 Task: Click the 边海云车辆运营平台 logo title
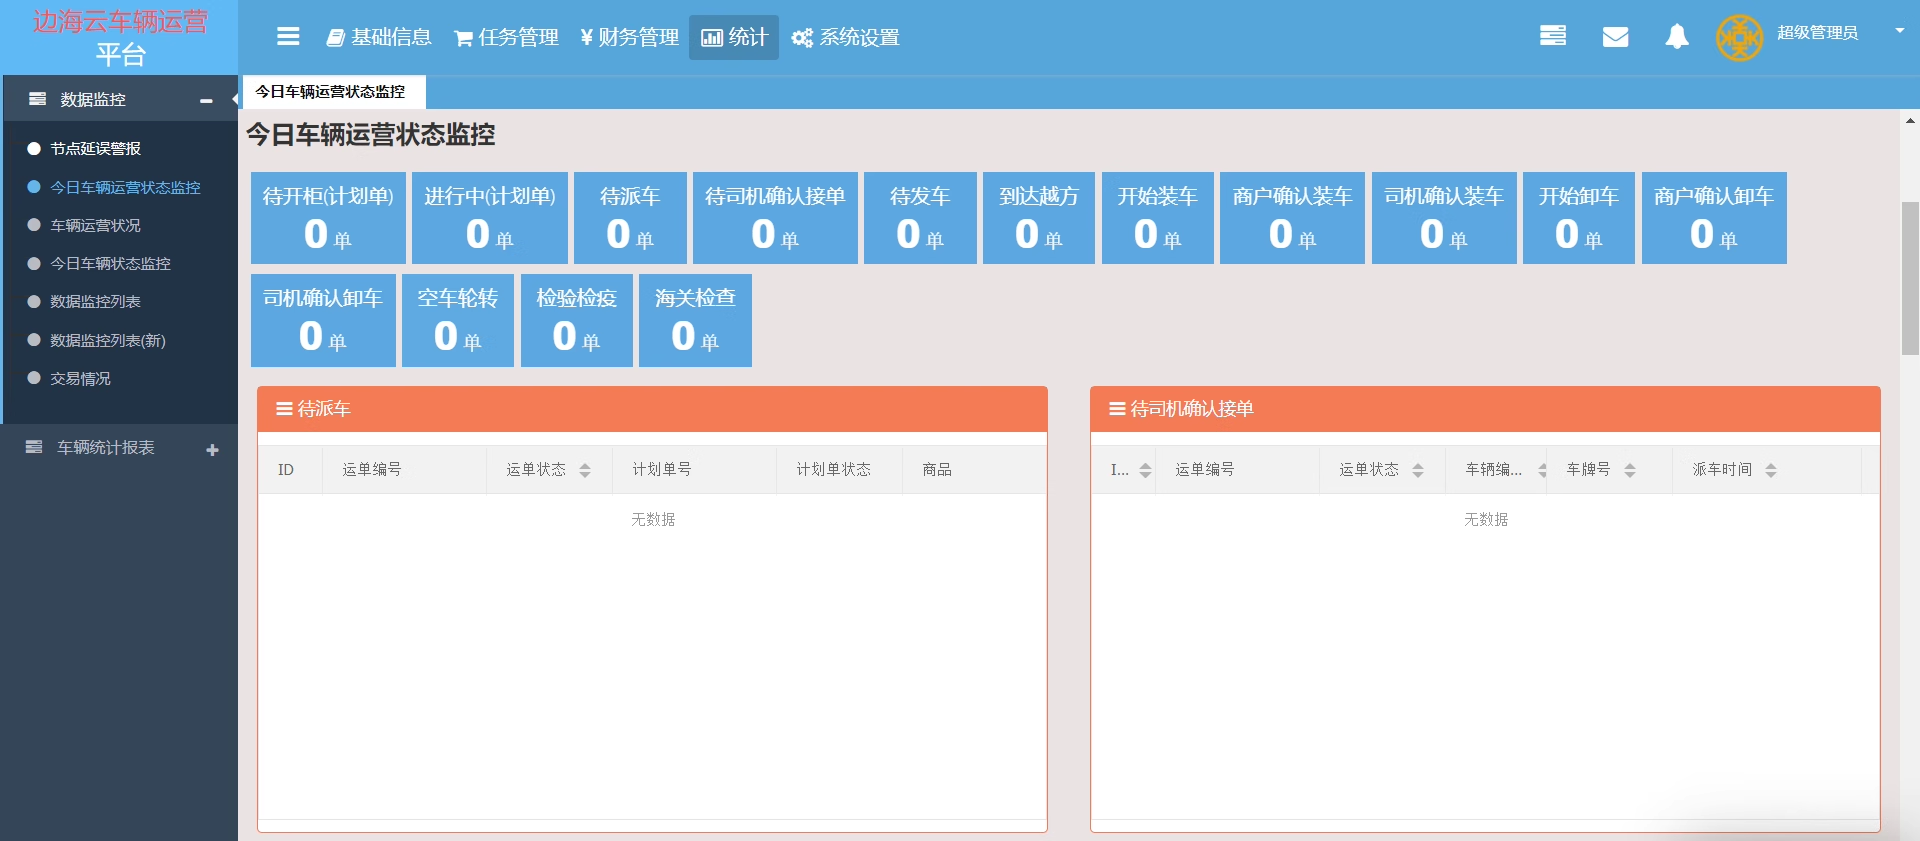[120, 38]
